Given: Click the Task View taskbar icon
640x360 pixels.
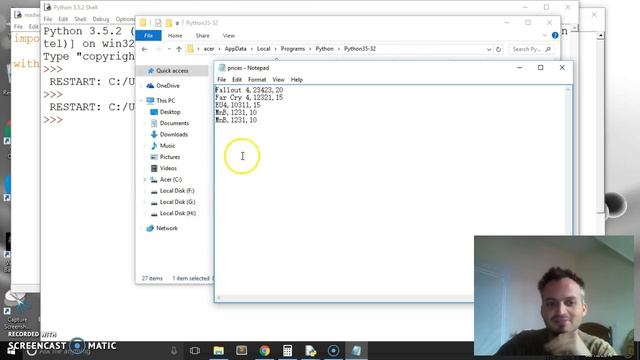Looking at the screenshot, I should coord(195,351).
